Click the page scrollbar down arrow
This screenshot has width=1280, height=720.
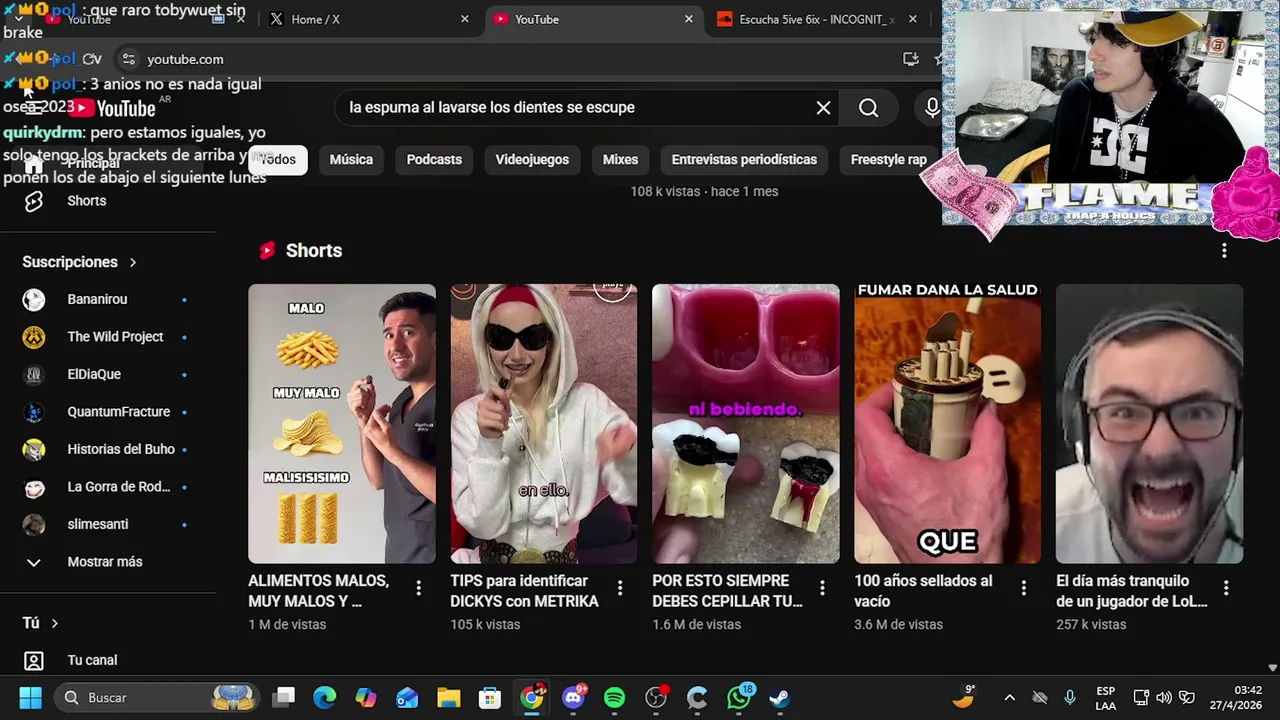1272,668
